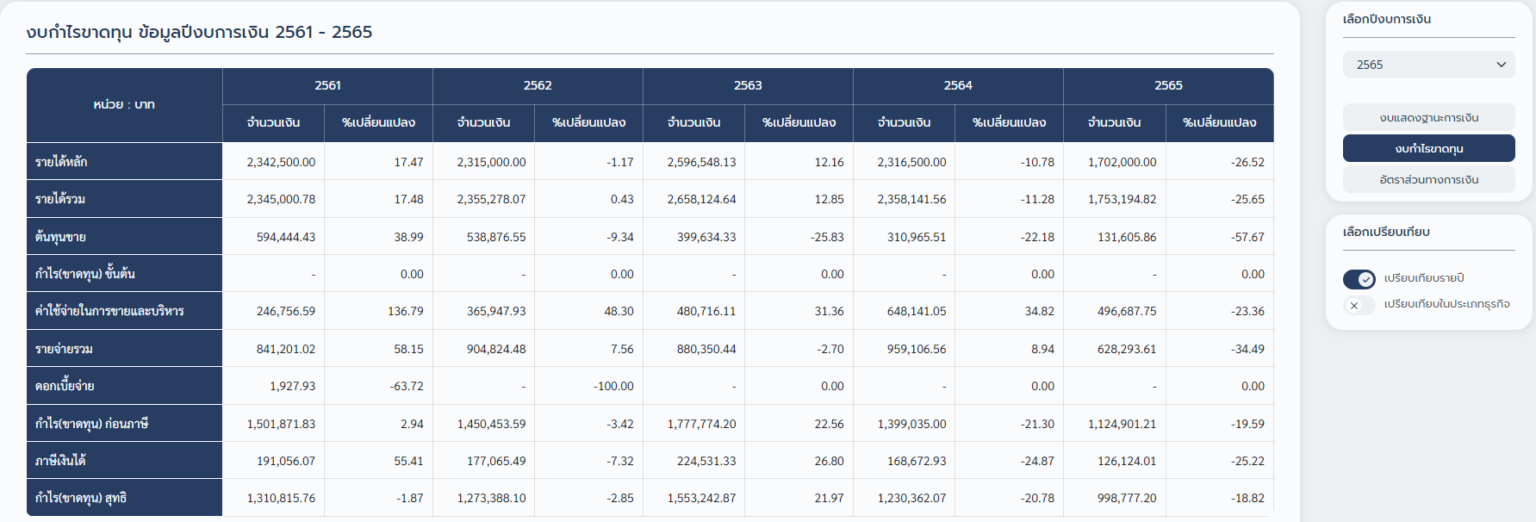This screenshot has width=1536, height=522.
Task: Select the งบกำไรขาดทุน button
Action: click(1428, 149)
